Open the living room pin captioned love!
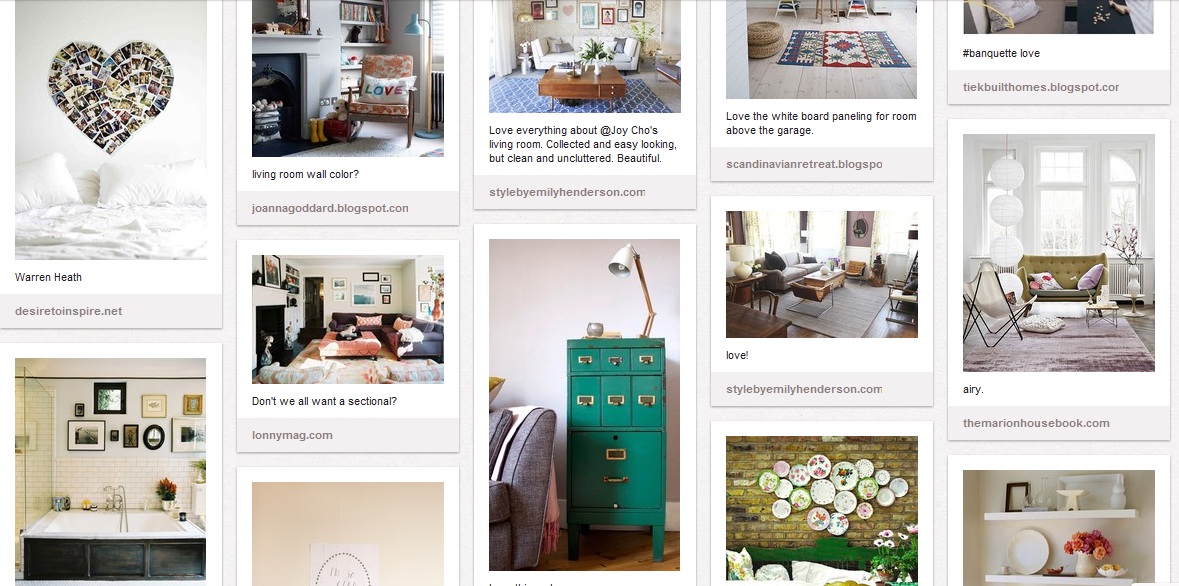The height and width of the screenshot is (586, 1179). click(821, 275)
